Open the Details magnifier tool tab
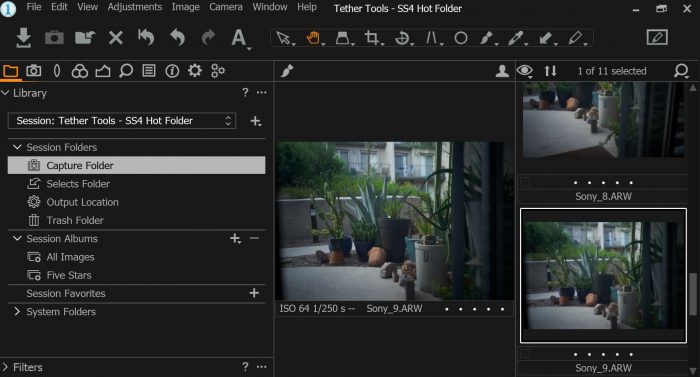Image resolution: width=700 pixels, height=377 pixels. [126, 71]
